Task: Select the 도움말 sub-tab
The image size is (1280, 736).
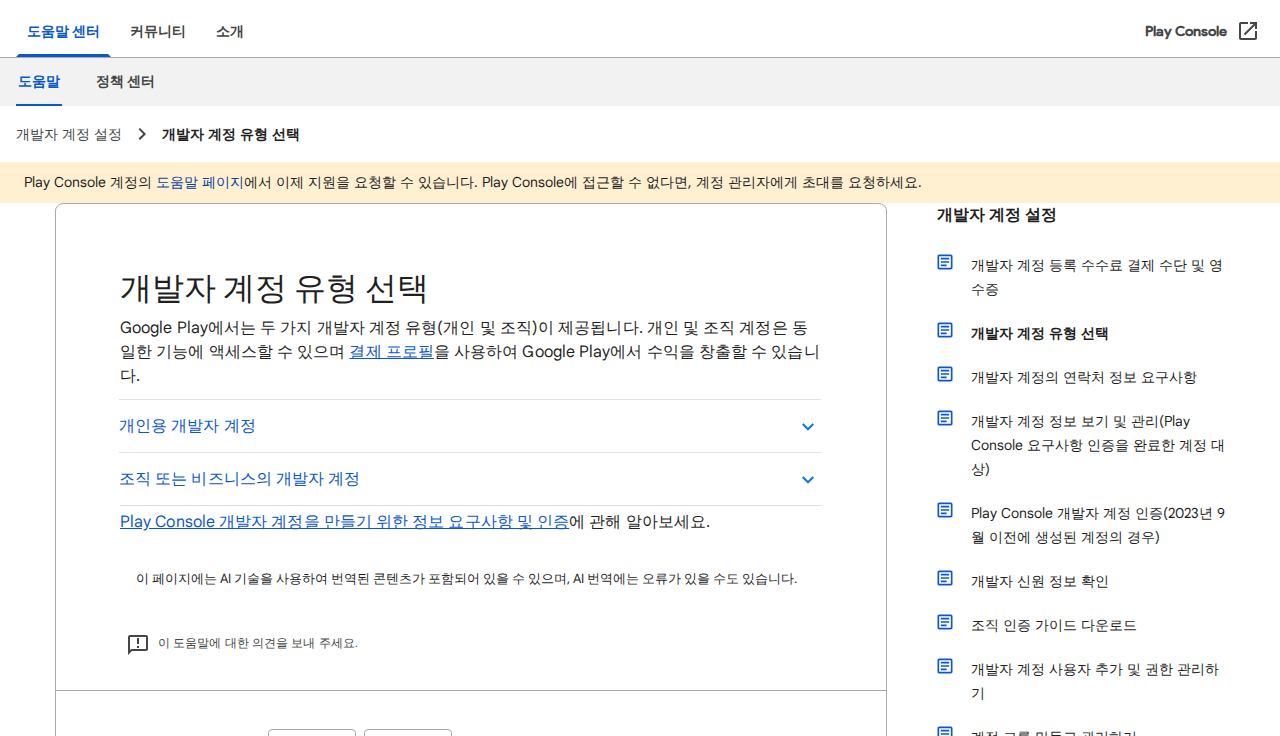Action: point(39,82)
